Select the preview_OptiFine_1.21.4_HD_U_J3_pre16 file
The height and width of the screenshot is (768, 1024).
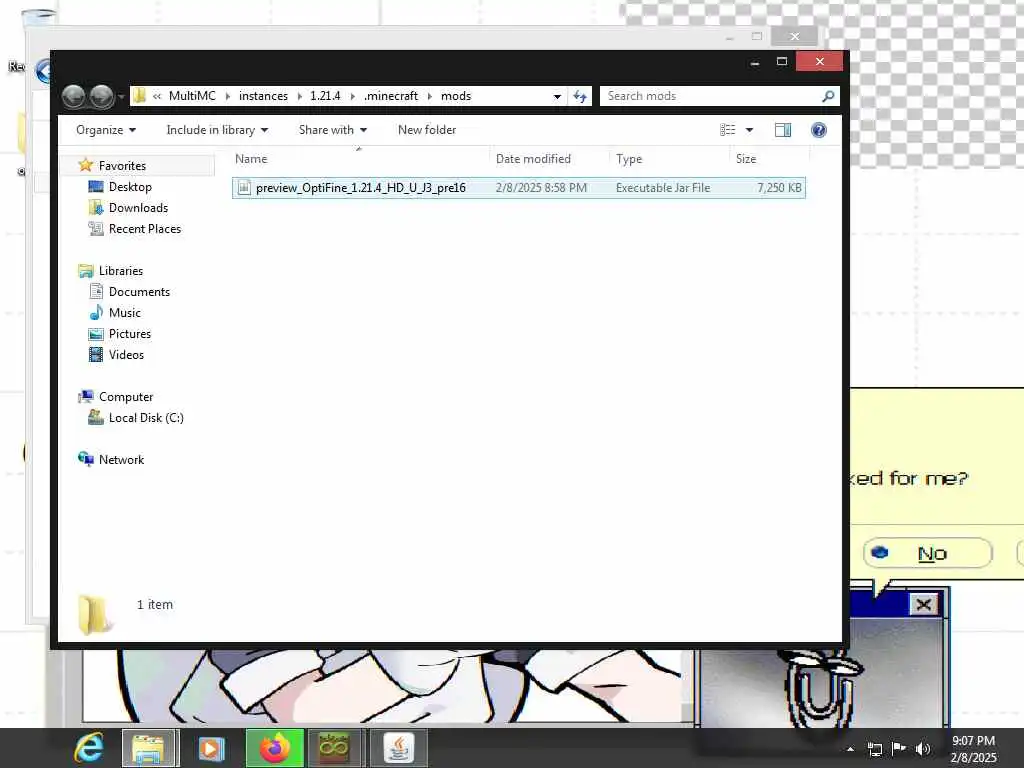tap(519, 188)
